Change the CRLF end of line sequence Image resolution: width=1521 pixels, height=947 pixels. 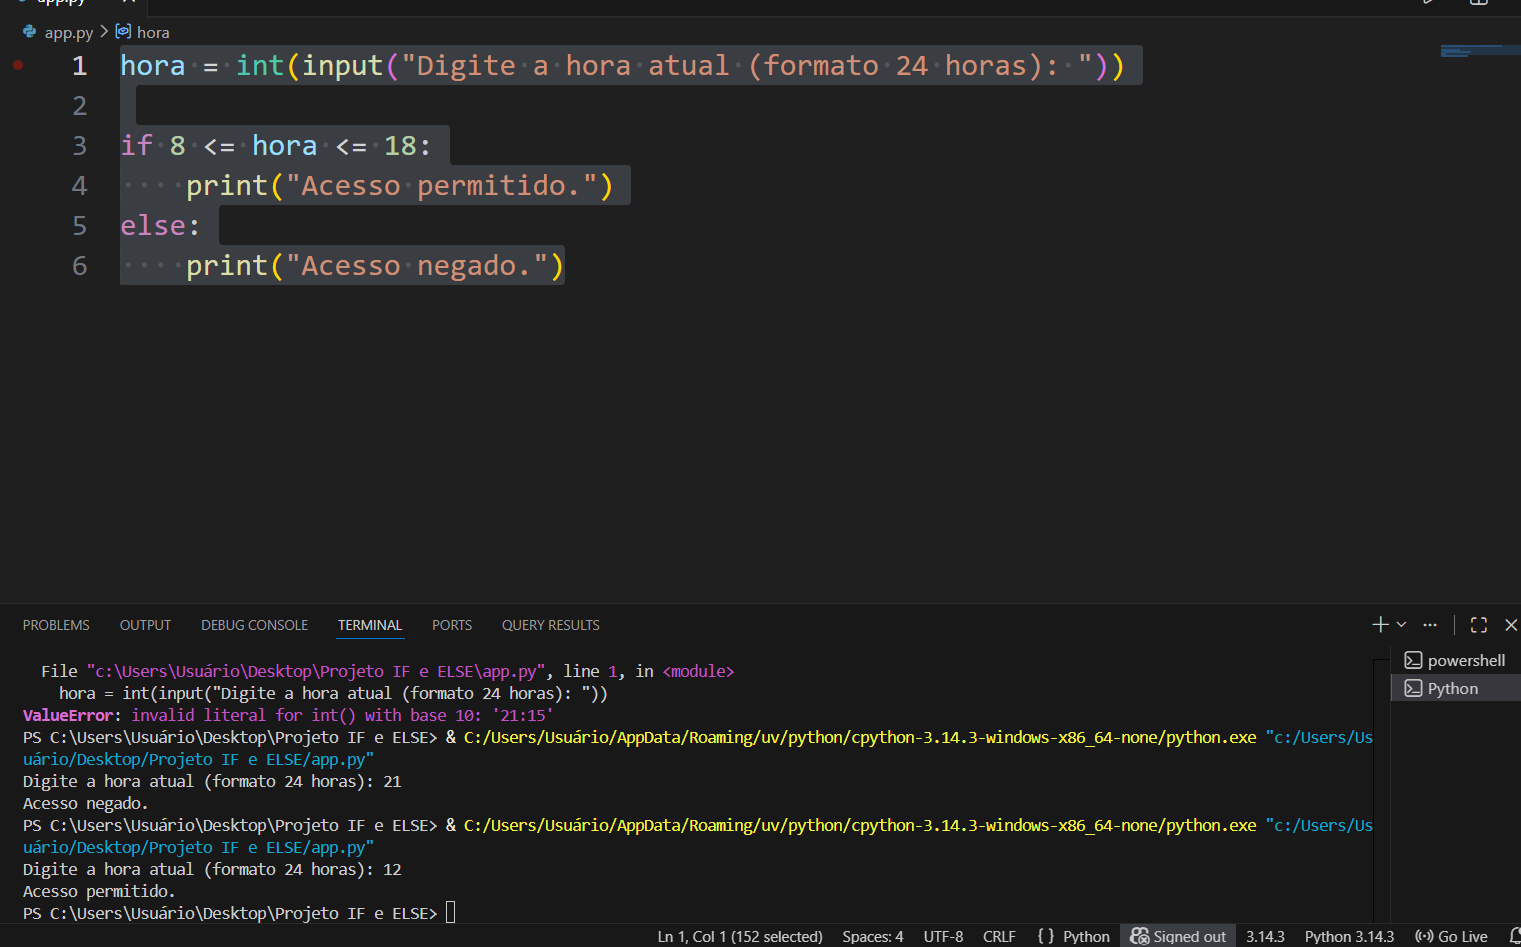click(999, 936)
